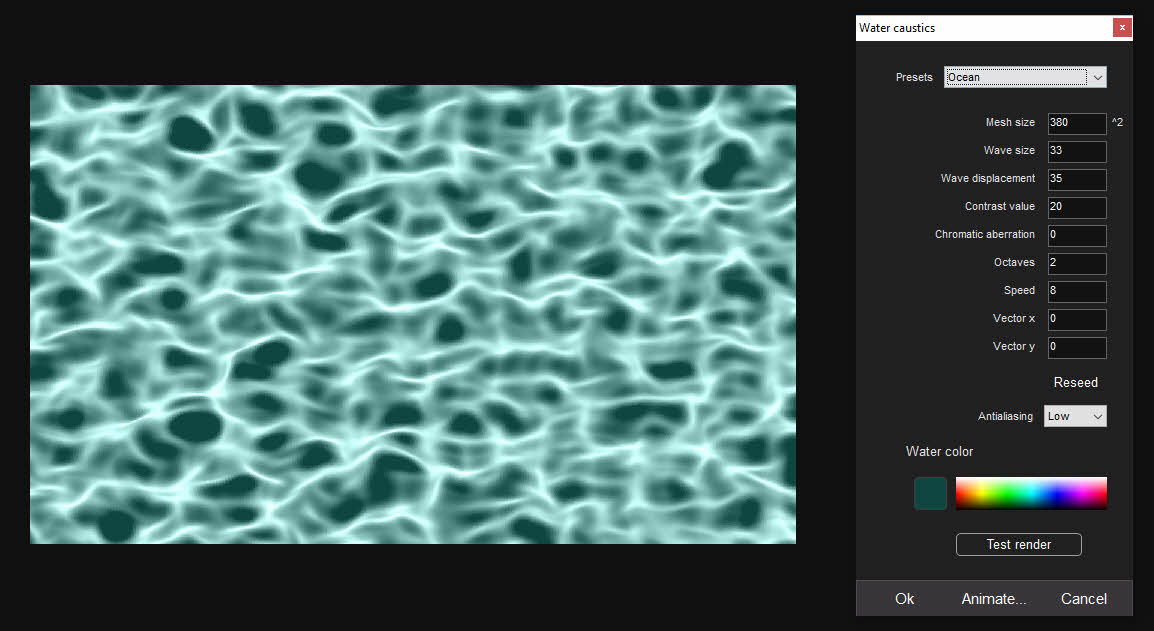The image size is (1154, 631).
Task: Focus the Chromatic aberration input
Action: click(x=1076, y=235)
